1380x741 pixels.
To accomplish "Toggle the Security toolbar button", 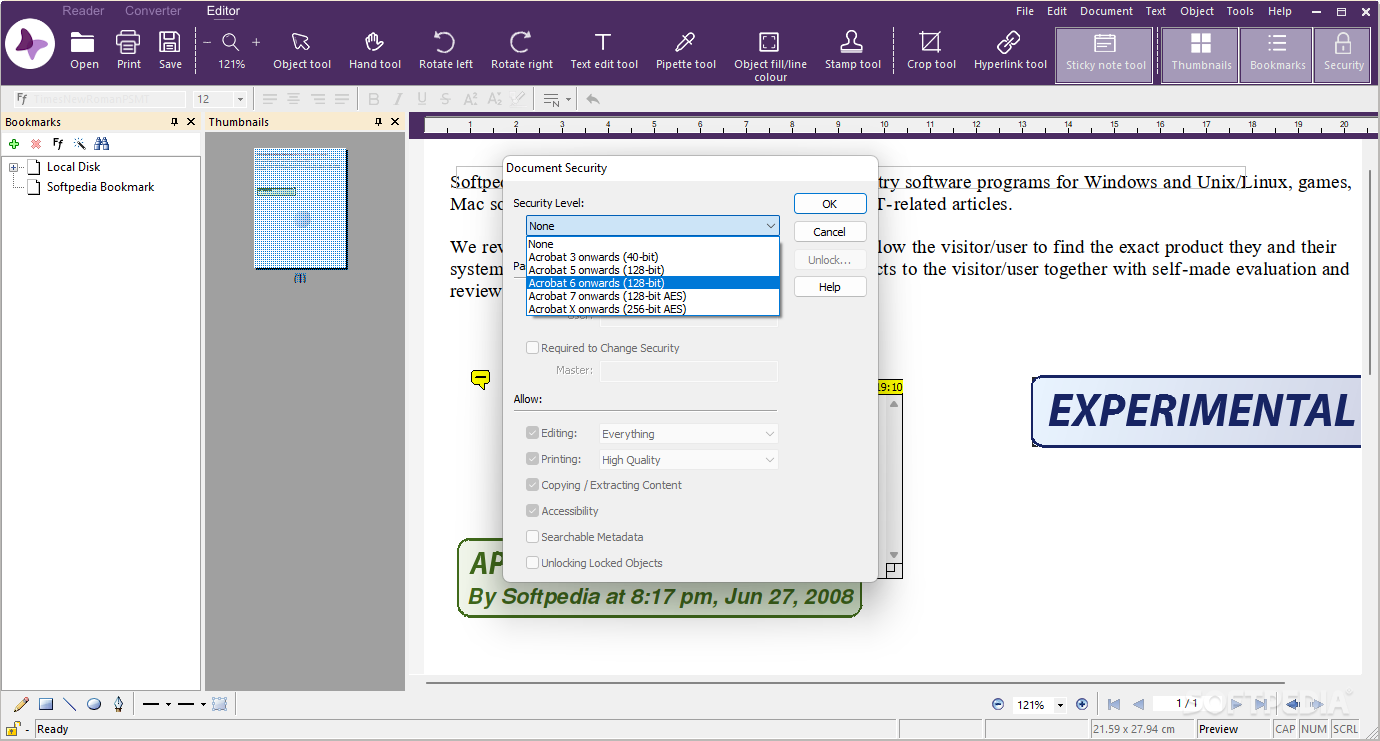I will [x=1343, y=55].
